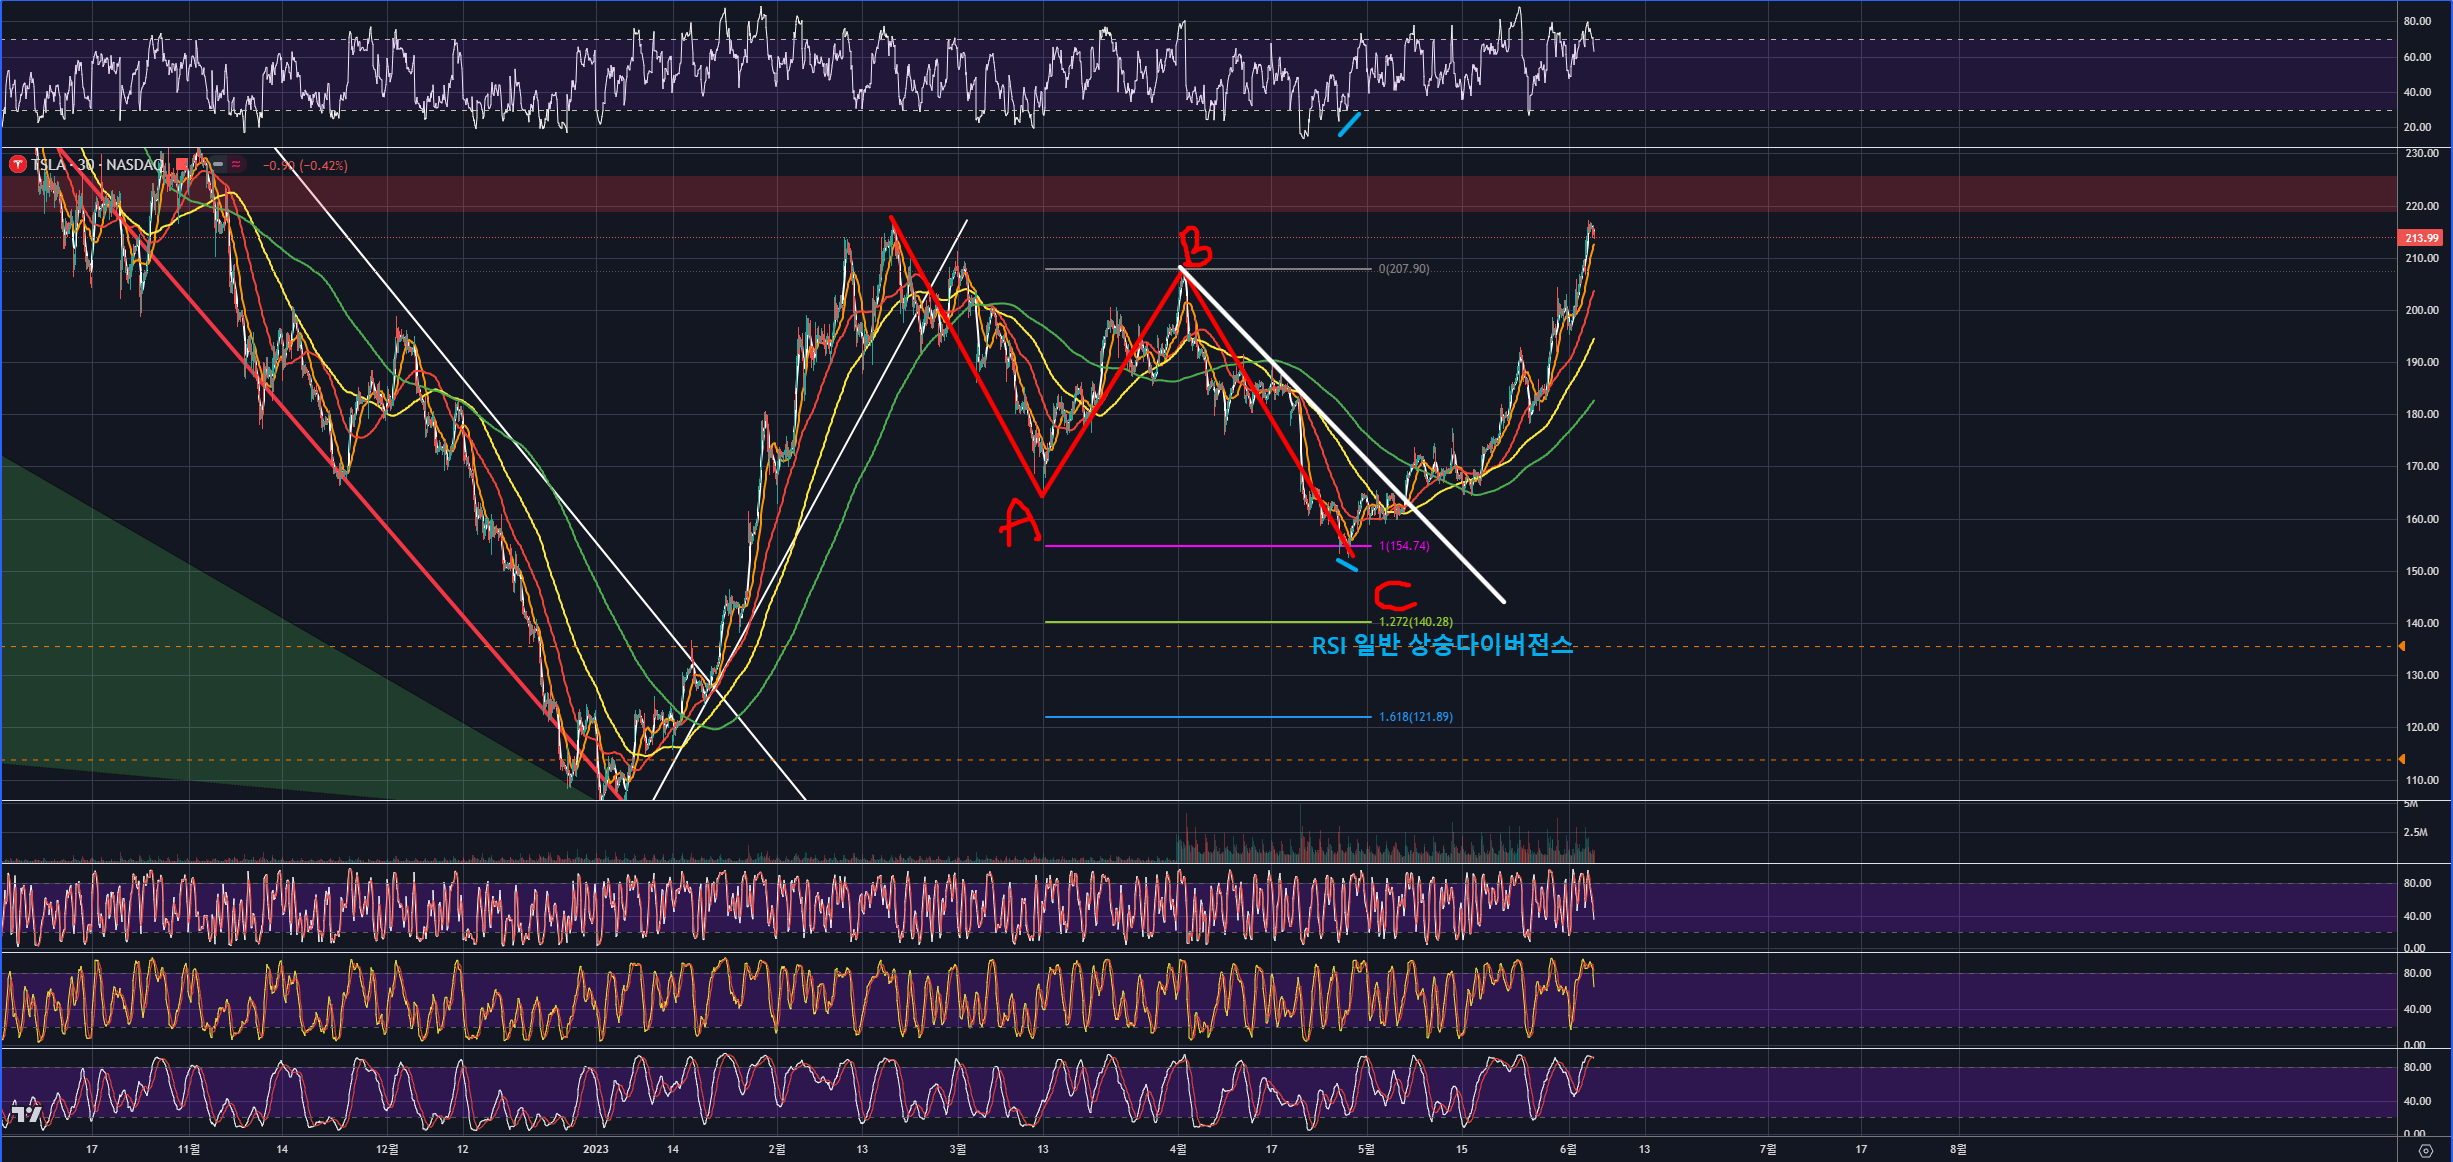
Task: Select the red letter A drawing
Action: (x=1020, y=522)
